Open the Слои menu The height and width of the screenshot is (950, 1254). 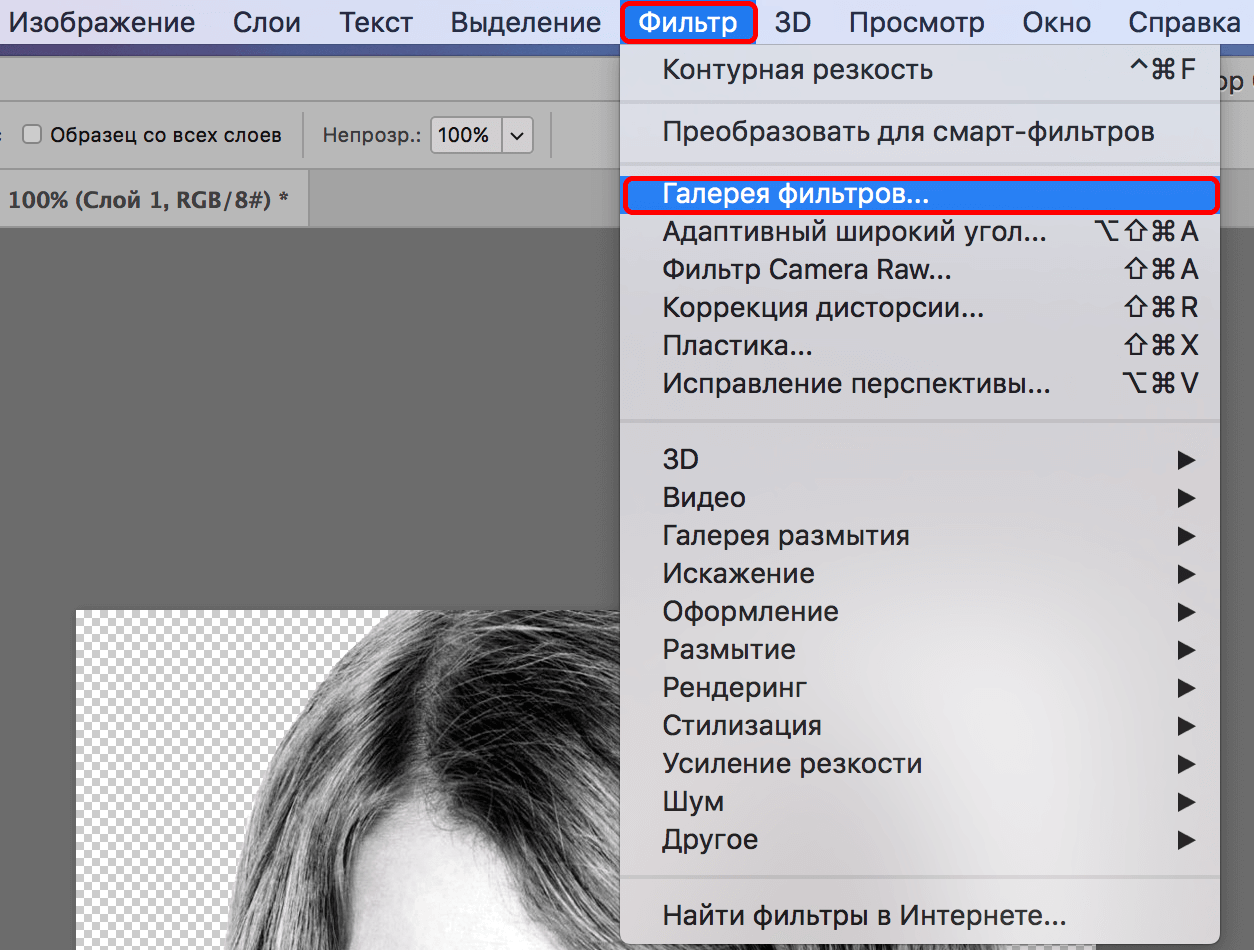[x=266, y=22]
